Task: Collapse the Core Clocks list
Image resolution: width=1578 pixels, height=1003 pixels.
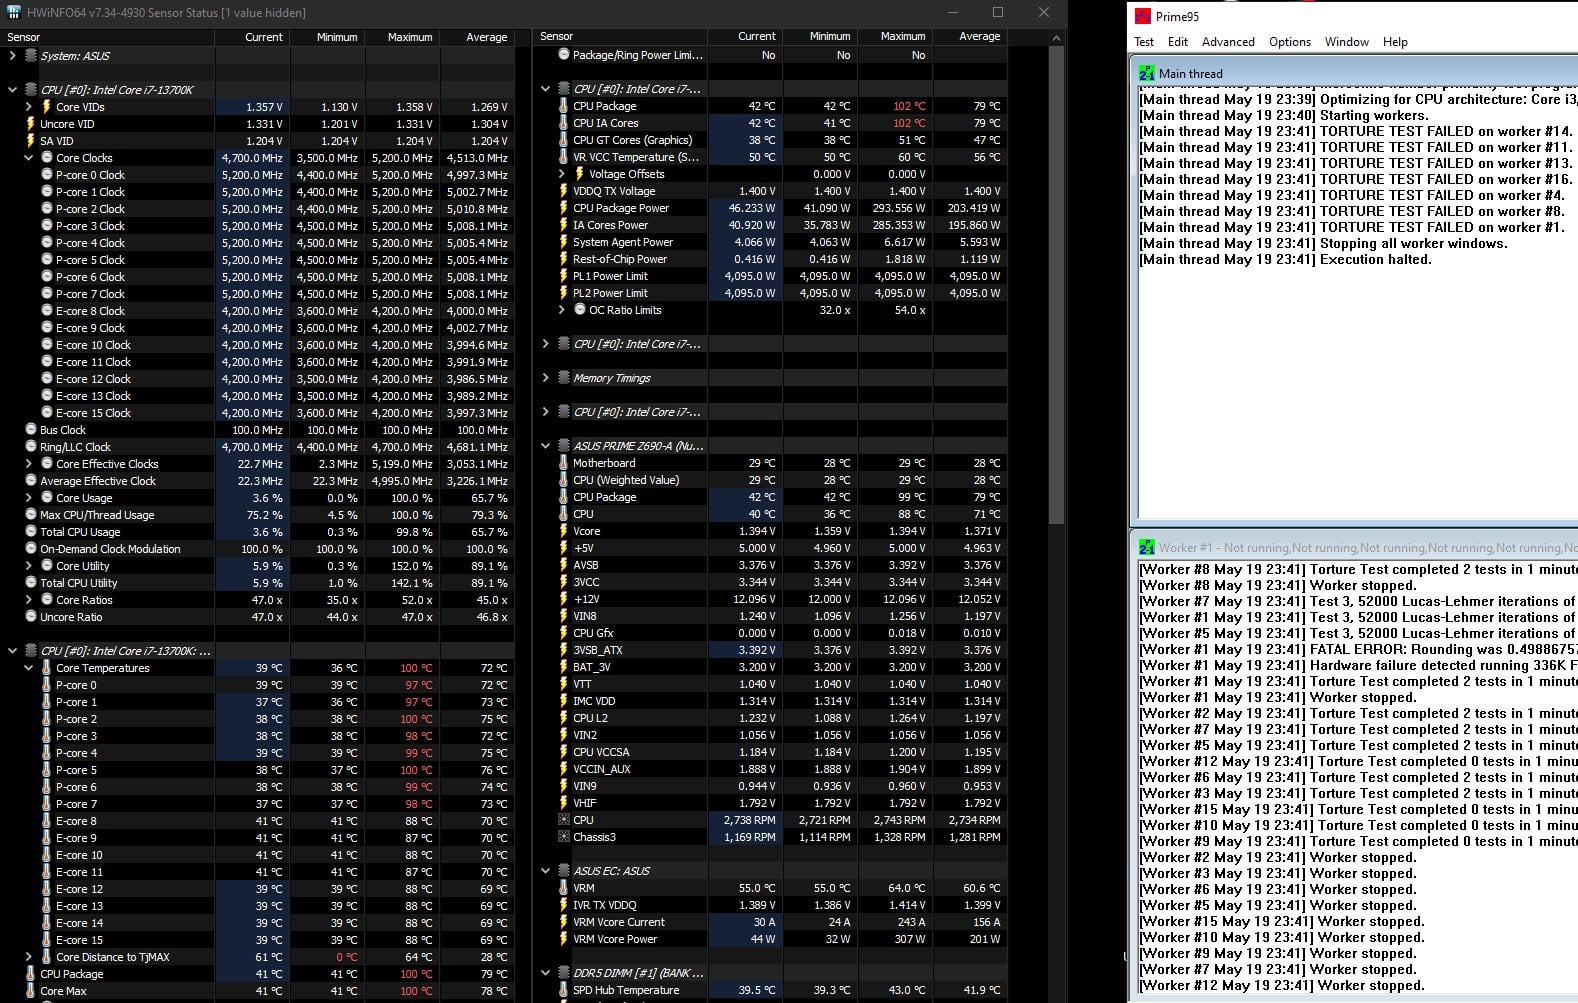Action: coord(28,158)
